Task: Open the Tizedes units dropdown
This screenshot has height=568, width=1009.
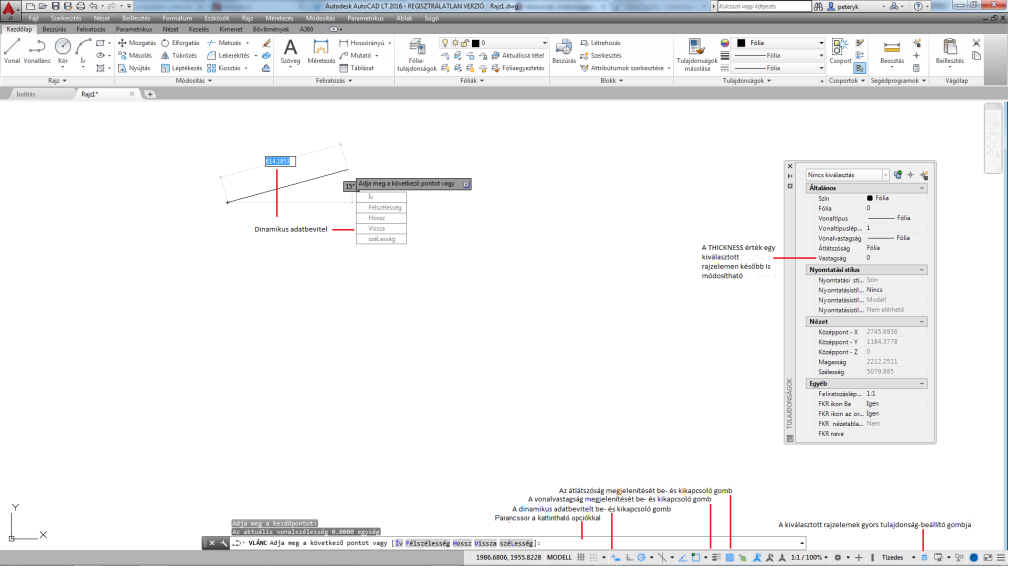Action: pos(898,558)
